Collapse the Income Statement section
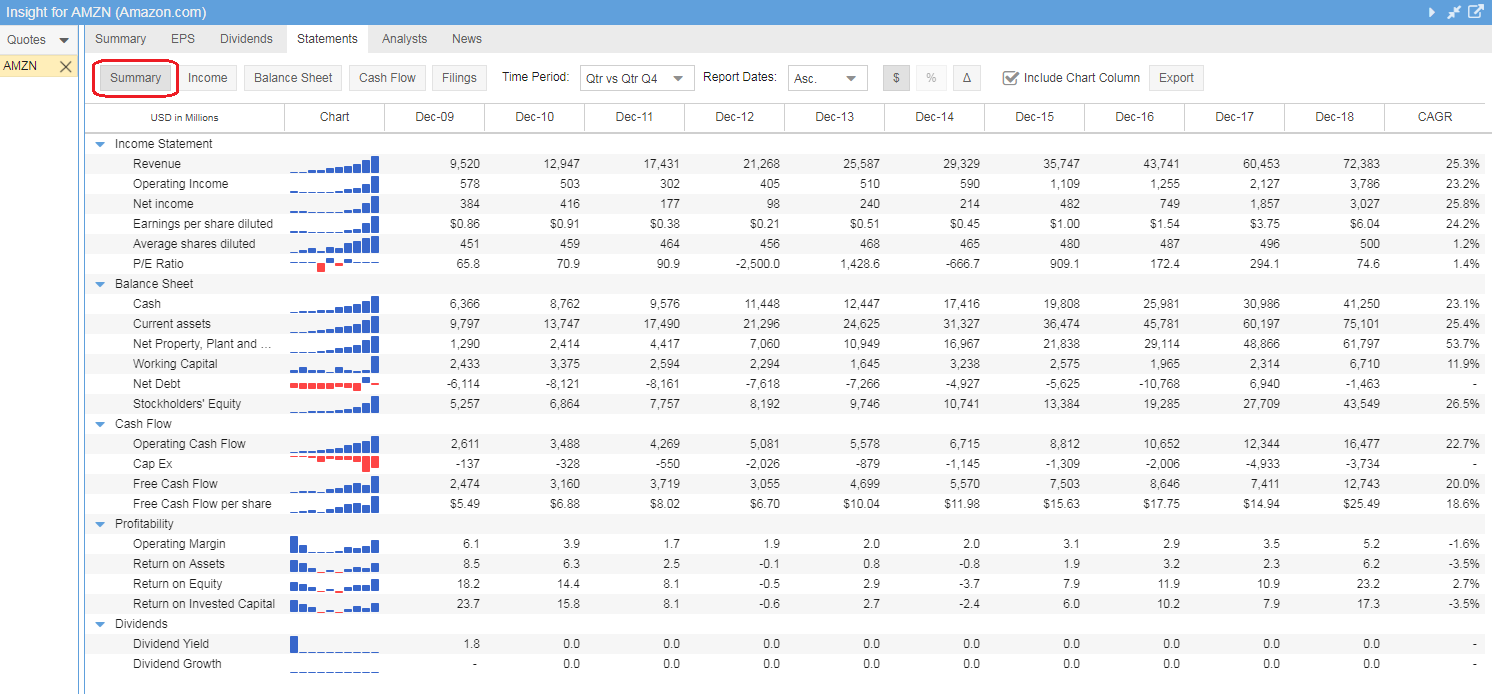 100,144
